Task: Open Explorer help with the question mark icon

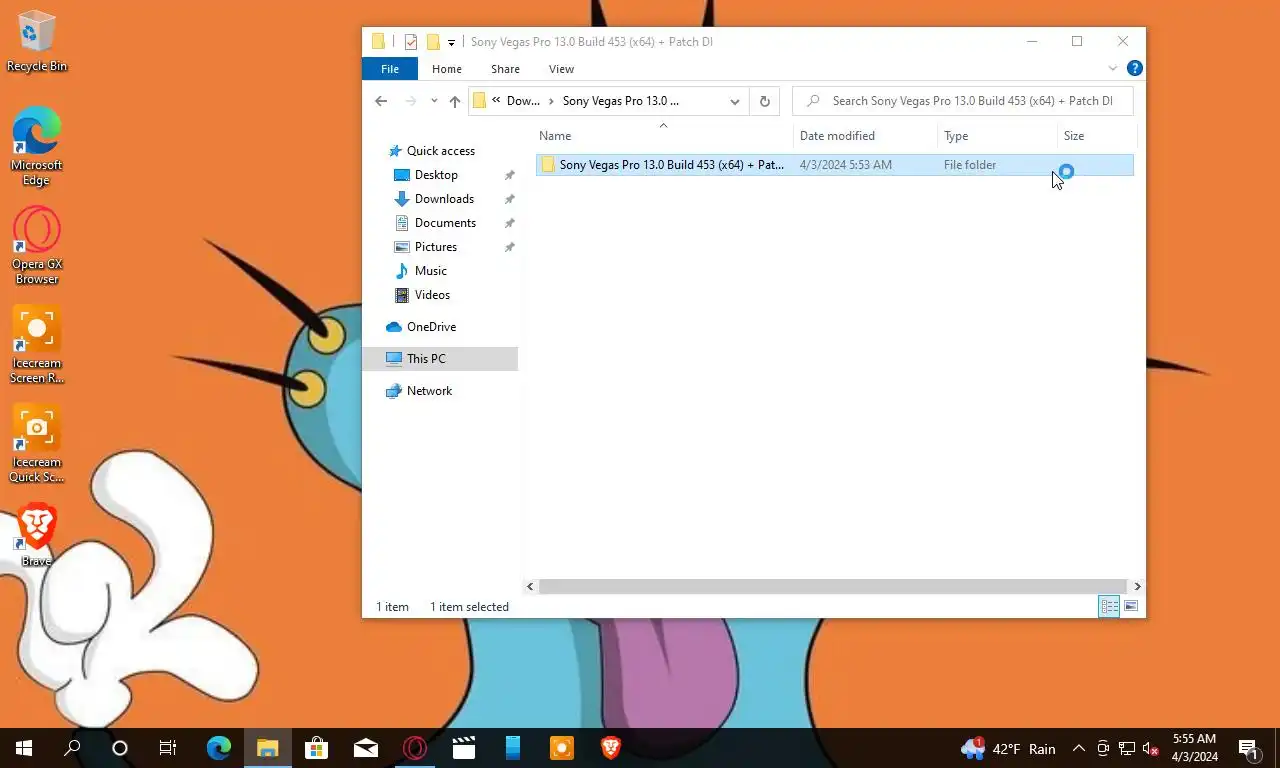Action: [1134, 69]
